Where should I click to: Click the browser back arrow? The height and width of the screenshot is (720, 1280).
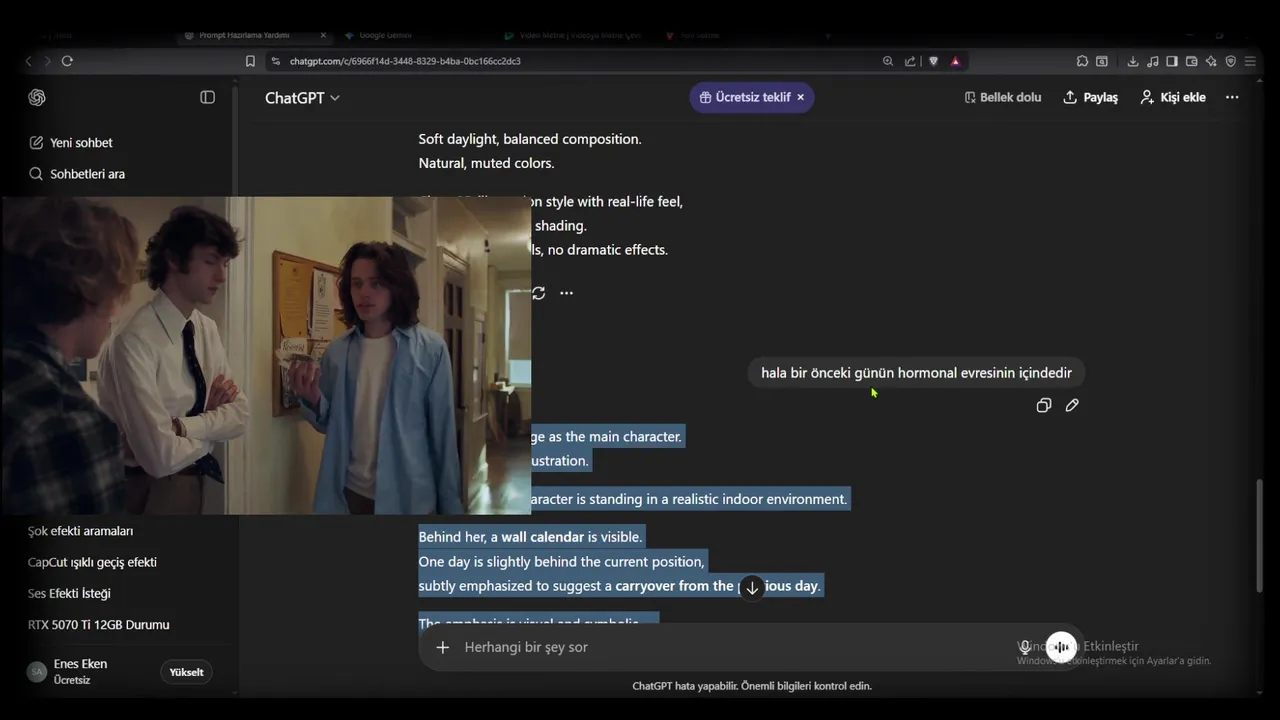coord(28,61)
